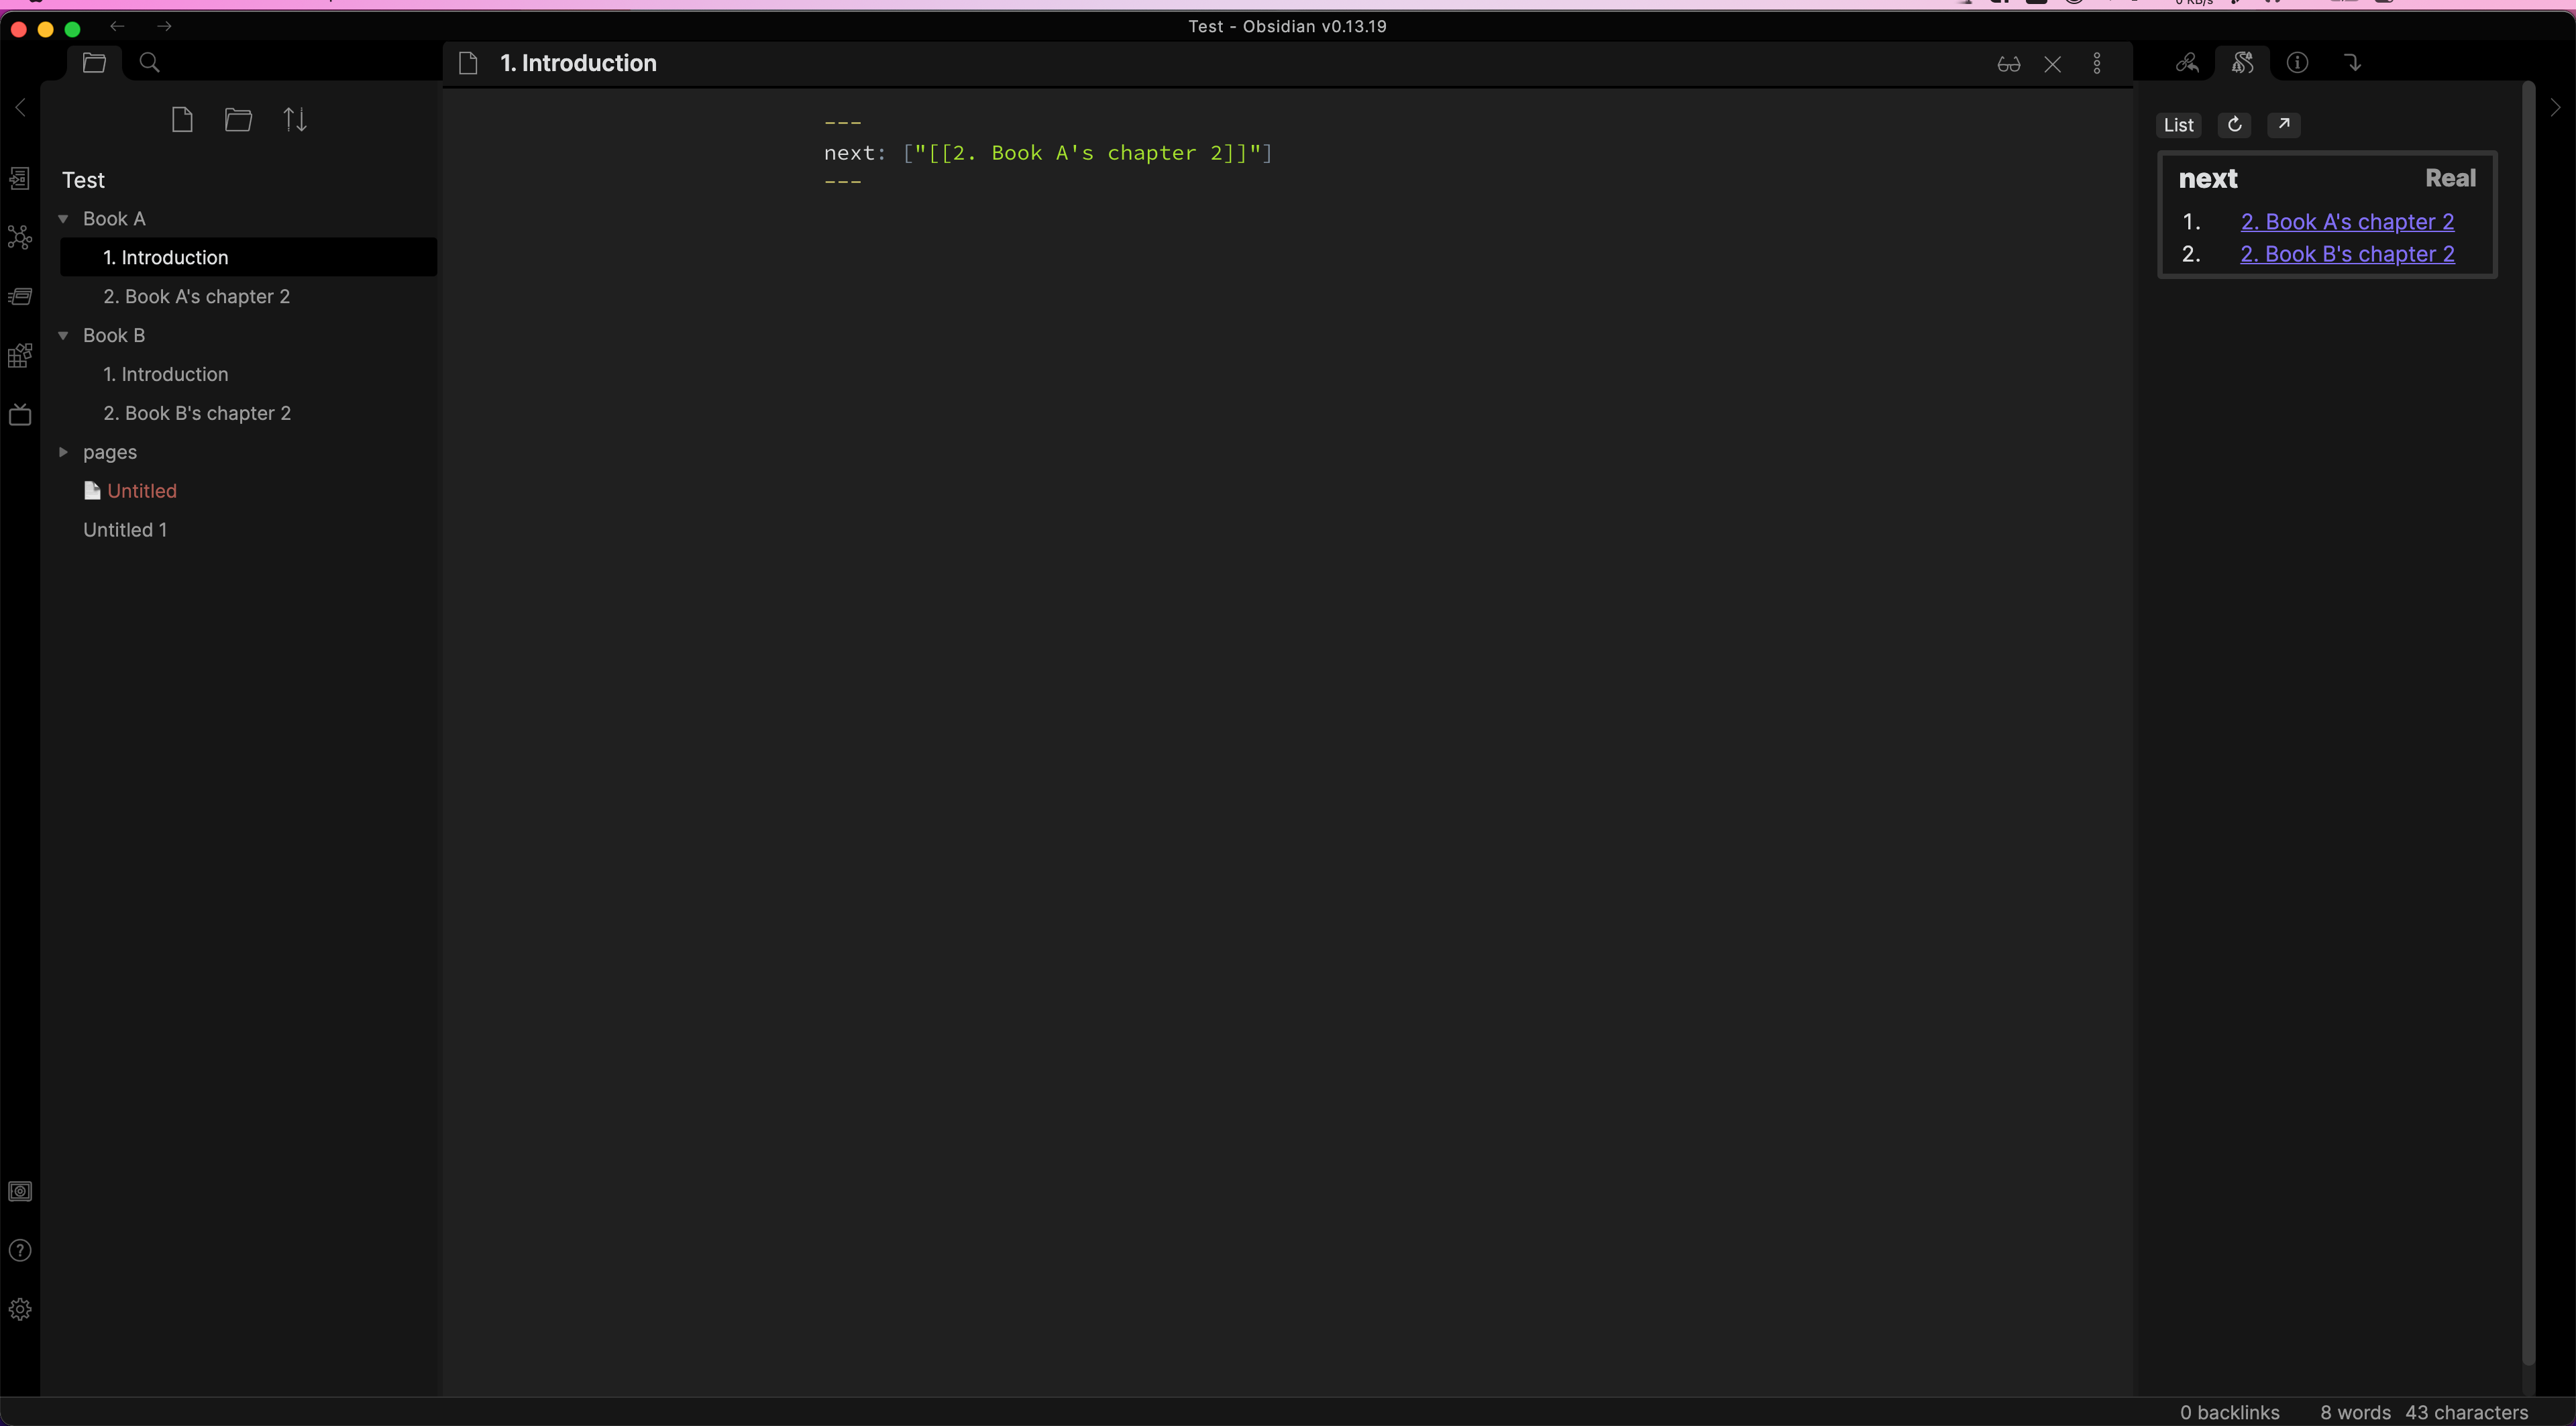Select the Untitled note in the file list

(x=142, y=490)
